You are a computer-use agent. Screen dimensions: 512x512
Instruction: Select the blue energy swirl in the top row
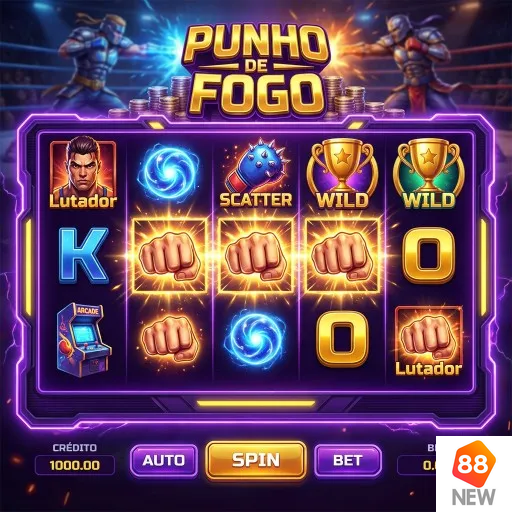pyautogui.click(x=169, y=173)
